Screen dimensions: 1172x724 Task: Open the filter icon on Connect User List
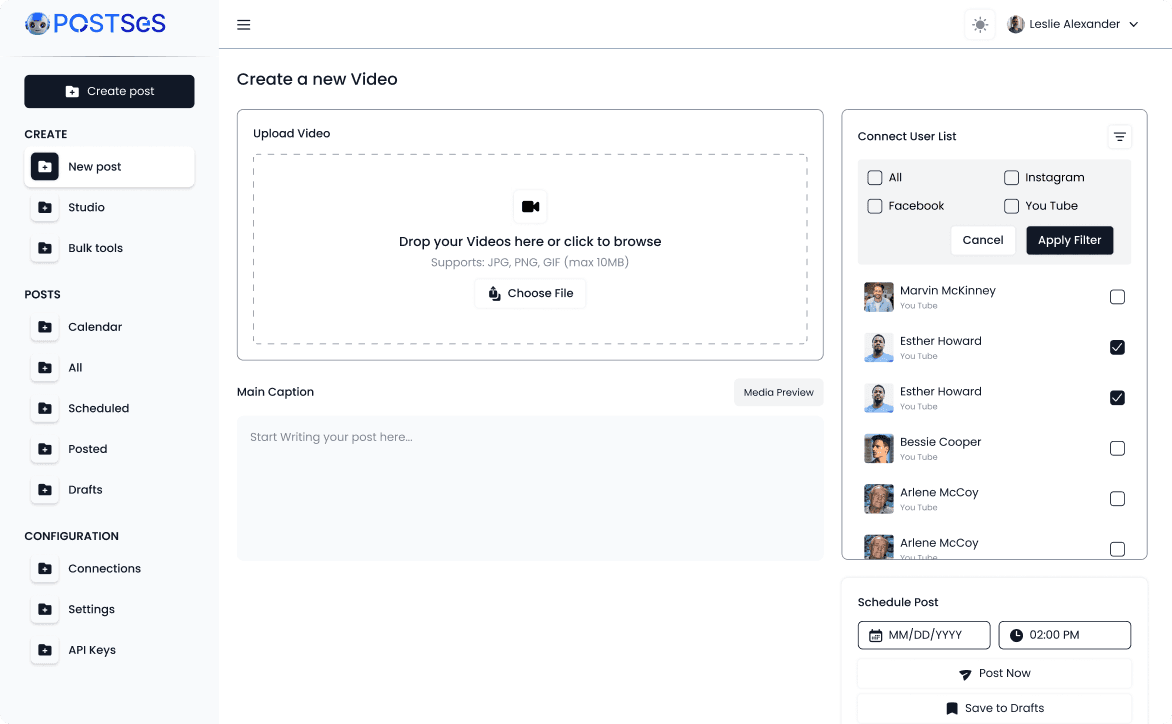[1119, 136]
